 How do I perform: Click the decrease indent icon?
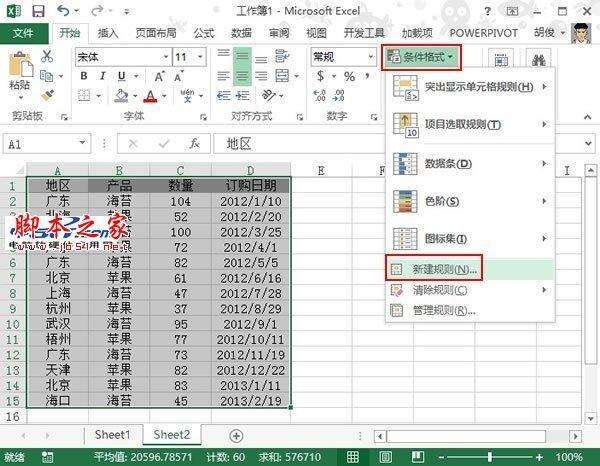tap(223, 95)
